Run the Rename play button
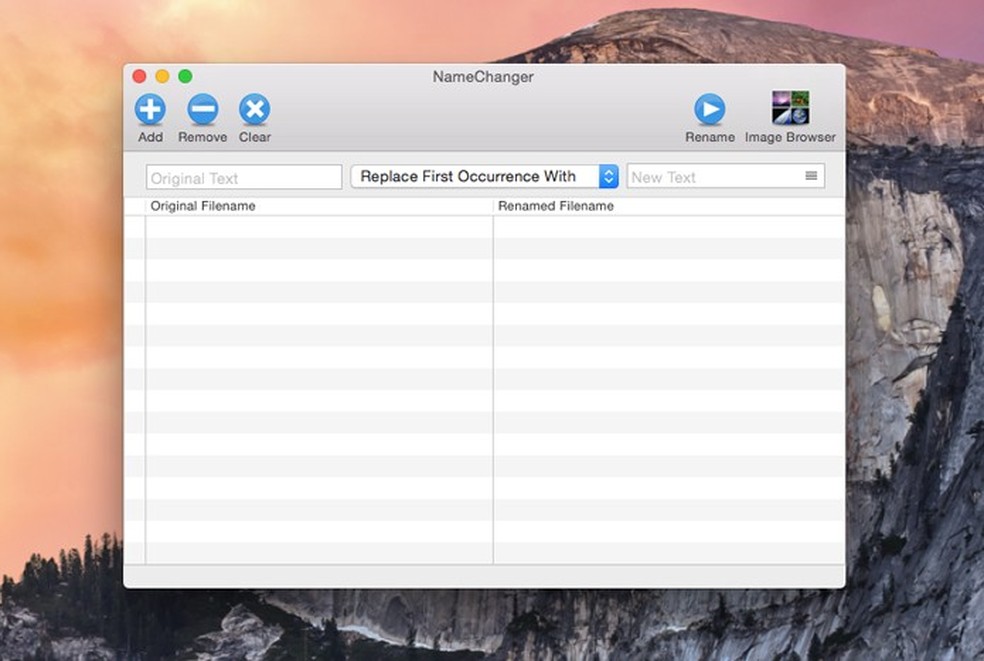 tap(709, 109)
